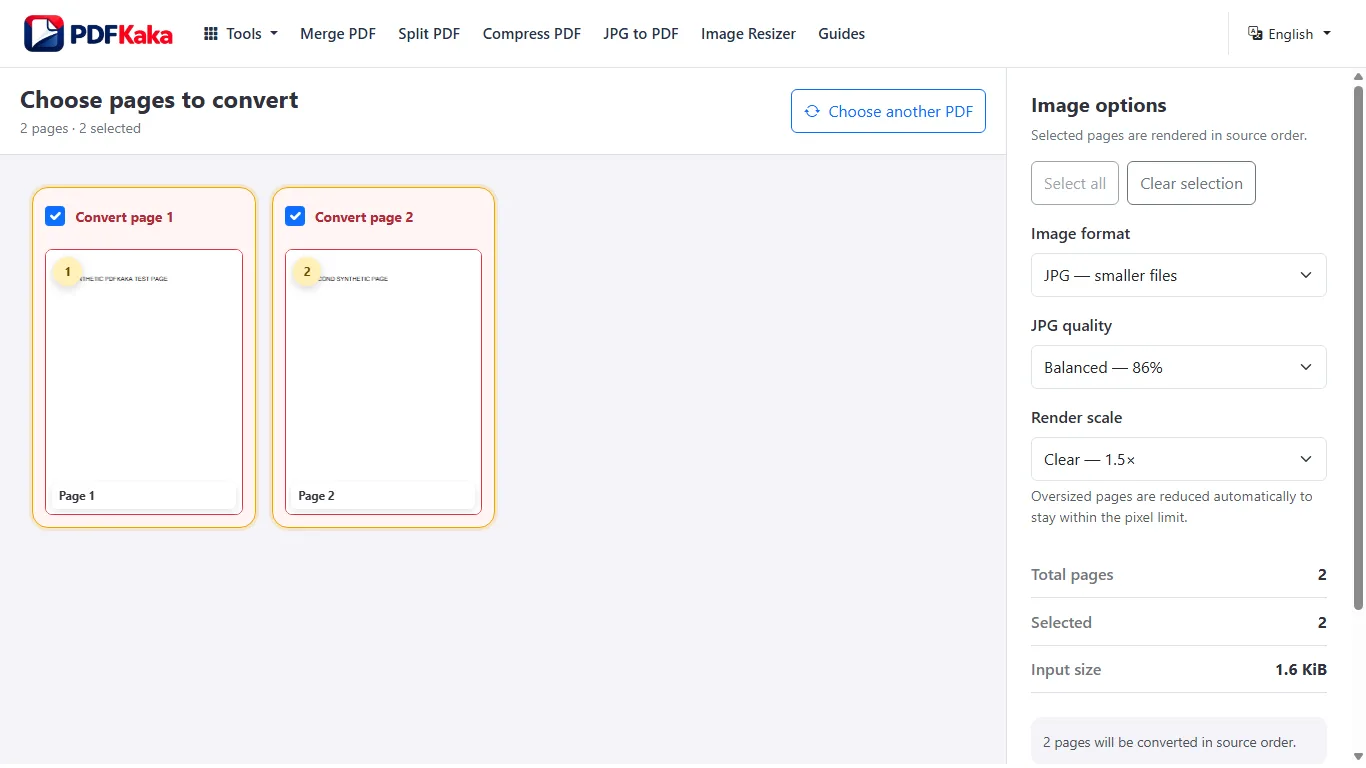Screen dimensions: 1366x768
Task: Click the Clear selection button
Action: (x=1191, y=183)
